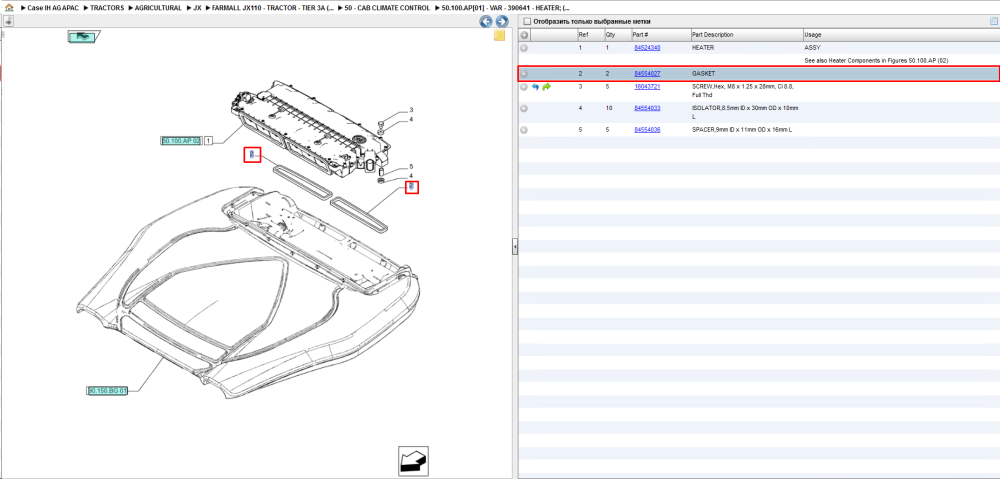Select the GASKET description cell
1000x479 pixels.
click(x=703, y=74)
